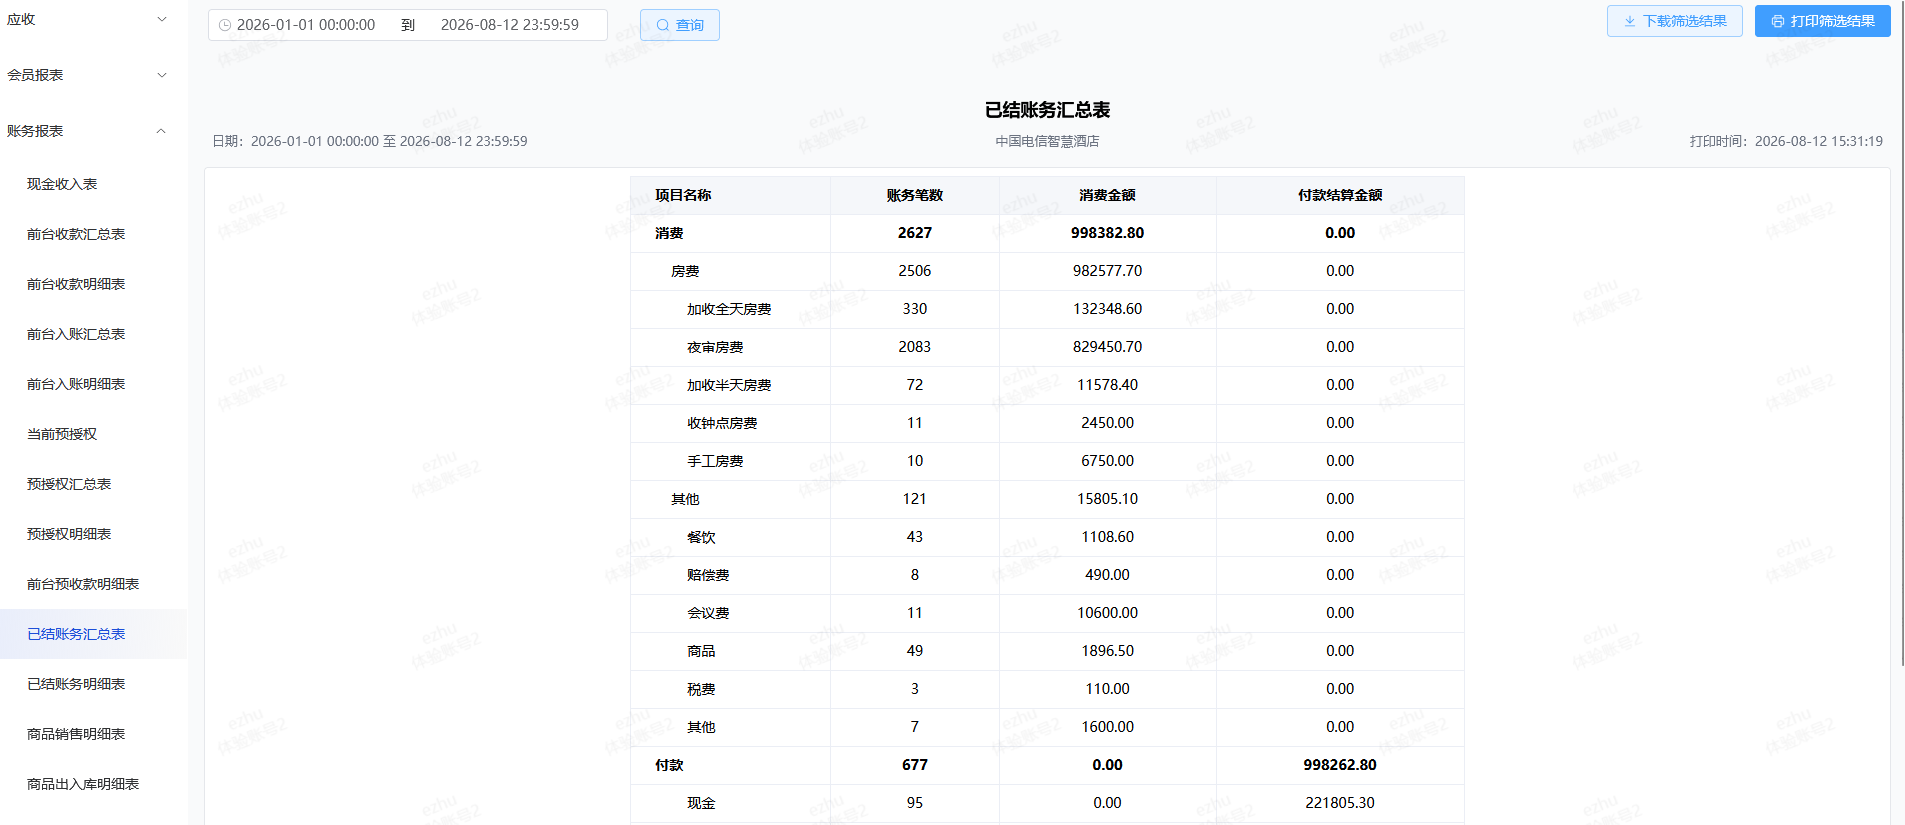This screenshot has width=1905, height=825.
Task: Open 前台预收款明细表 report
Action: pyautogui.click(x=83, y=584)
